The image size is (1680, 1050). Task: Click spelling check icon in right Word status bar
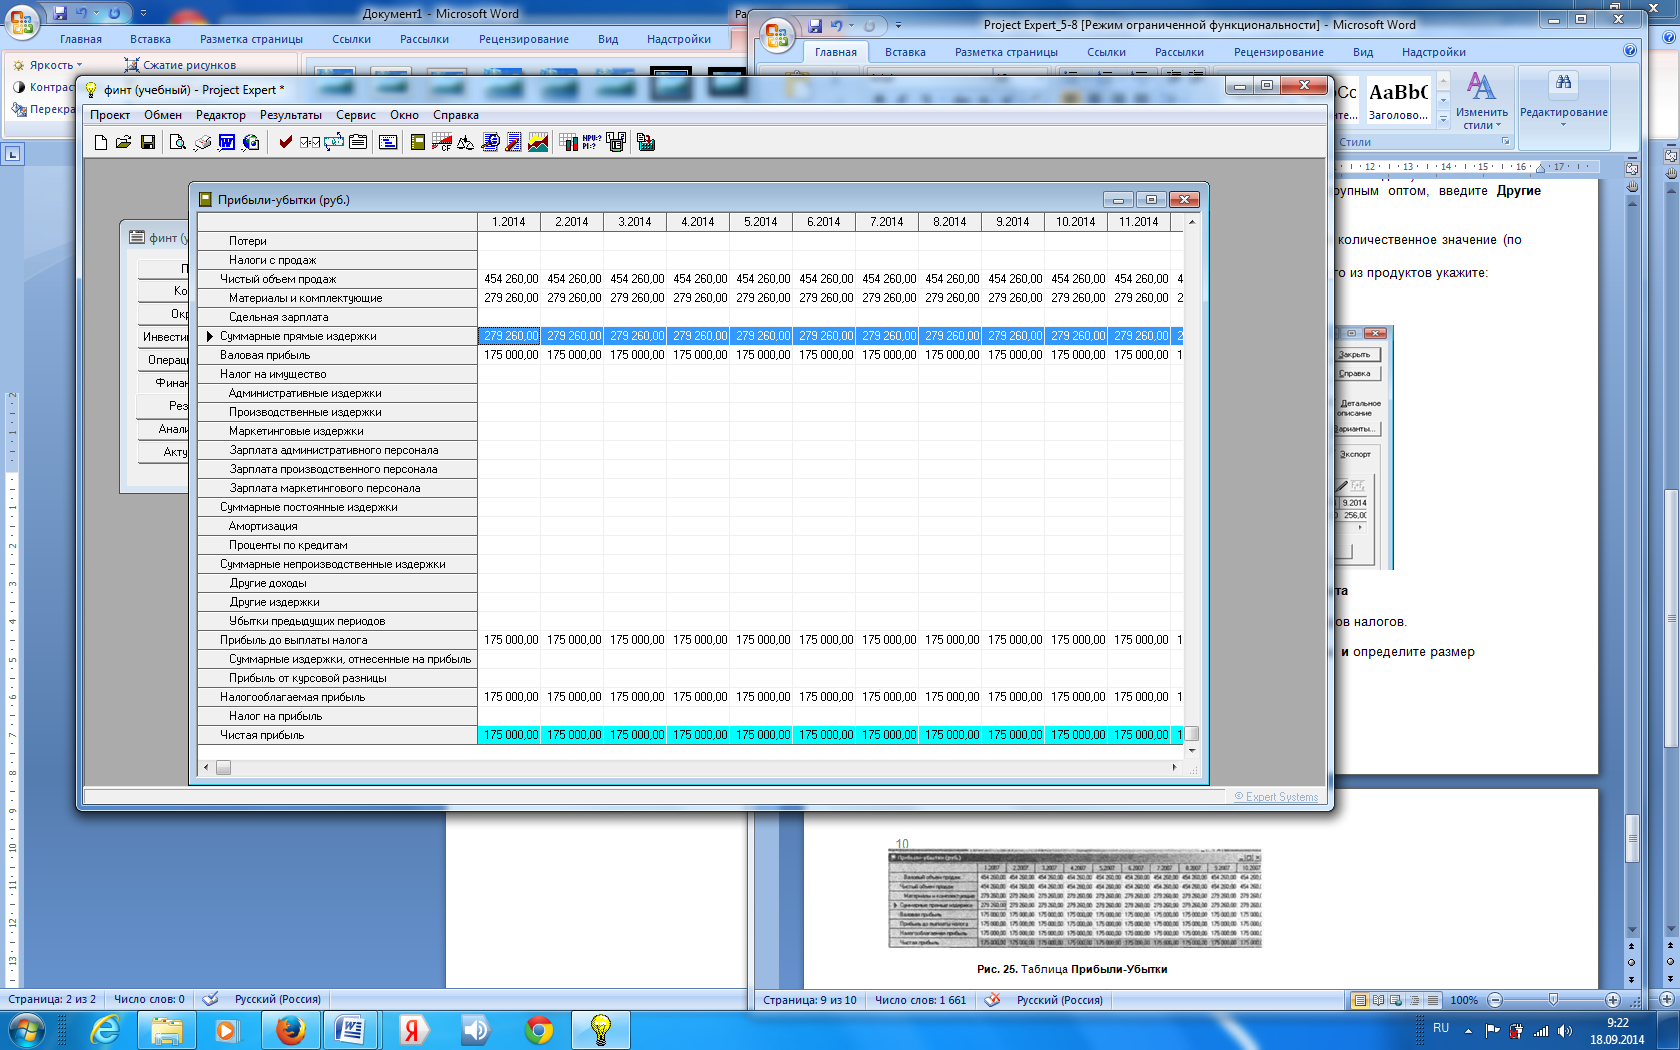point(992,1000)
